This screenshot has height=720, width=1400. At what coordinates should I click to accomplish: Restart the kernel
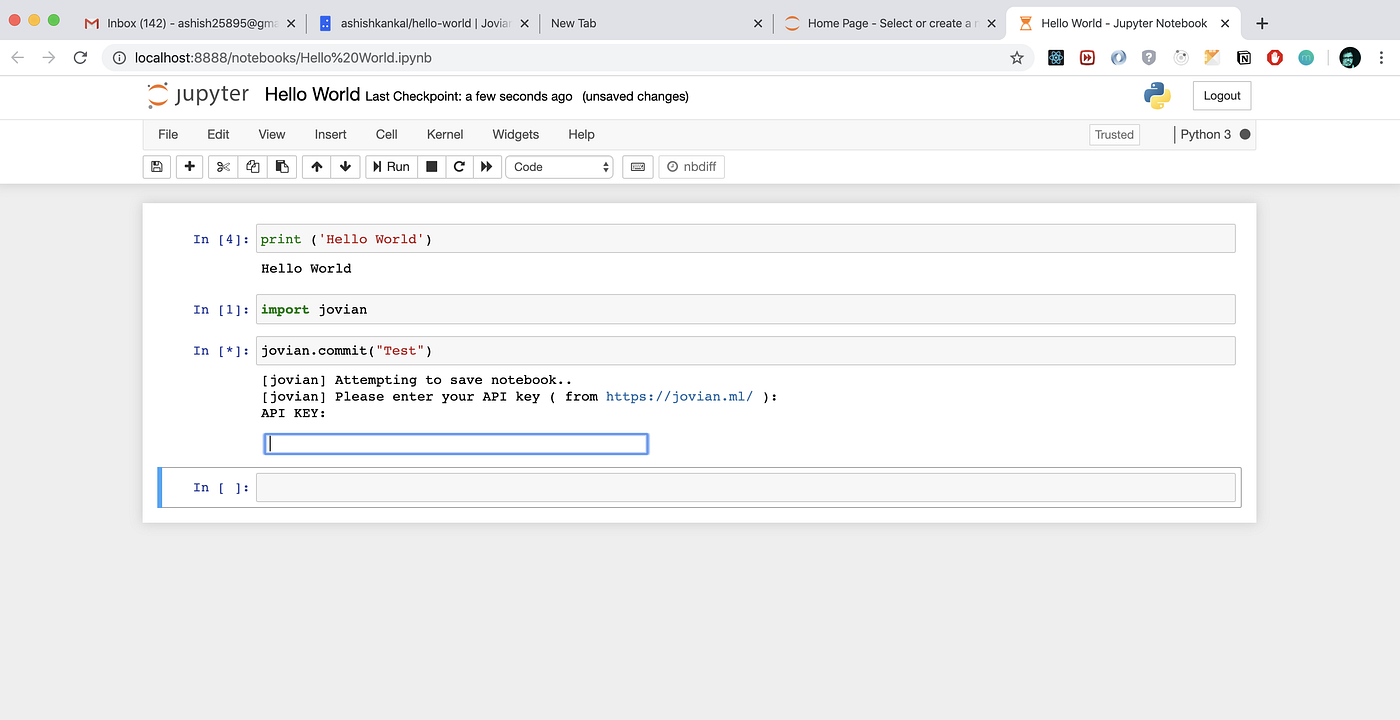[459, 166]
